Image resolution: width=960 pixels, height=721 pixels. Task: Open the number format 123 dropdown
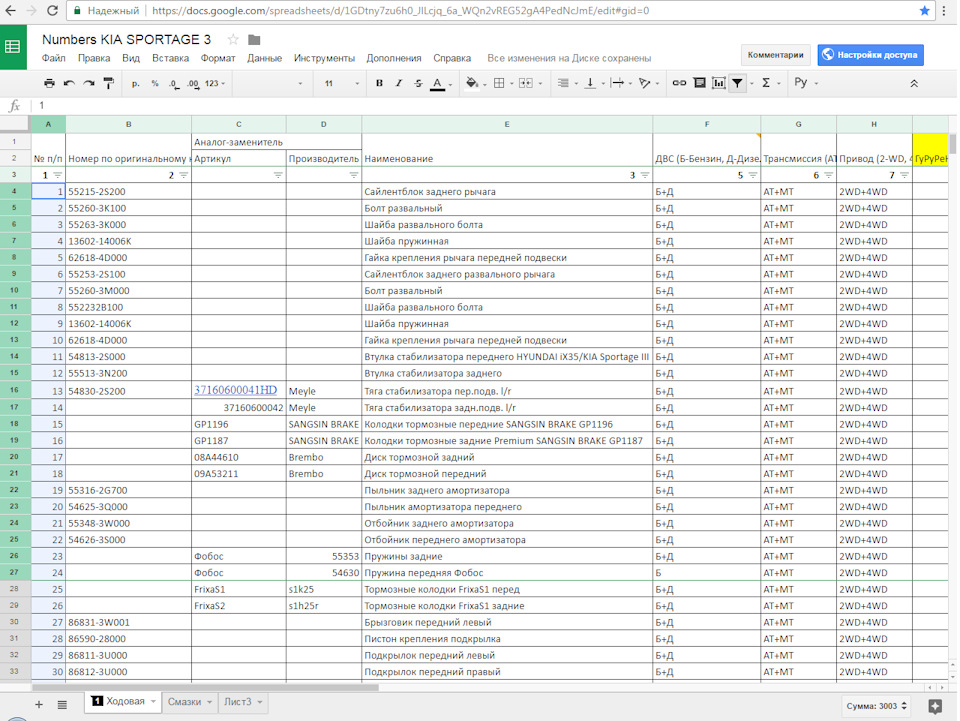tap(215, 83)
